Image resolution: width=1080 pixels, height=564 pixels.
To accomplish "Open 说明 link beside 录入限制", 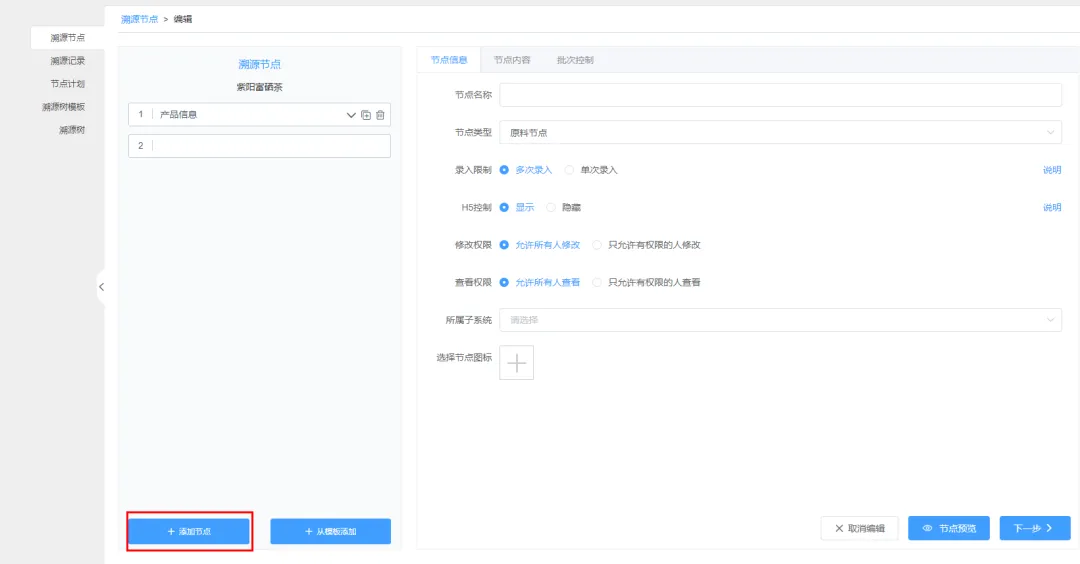I will [1052, 170].
